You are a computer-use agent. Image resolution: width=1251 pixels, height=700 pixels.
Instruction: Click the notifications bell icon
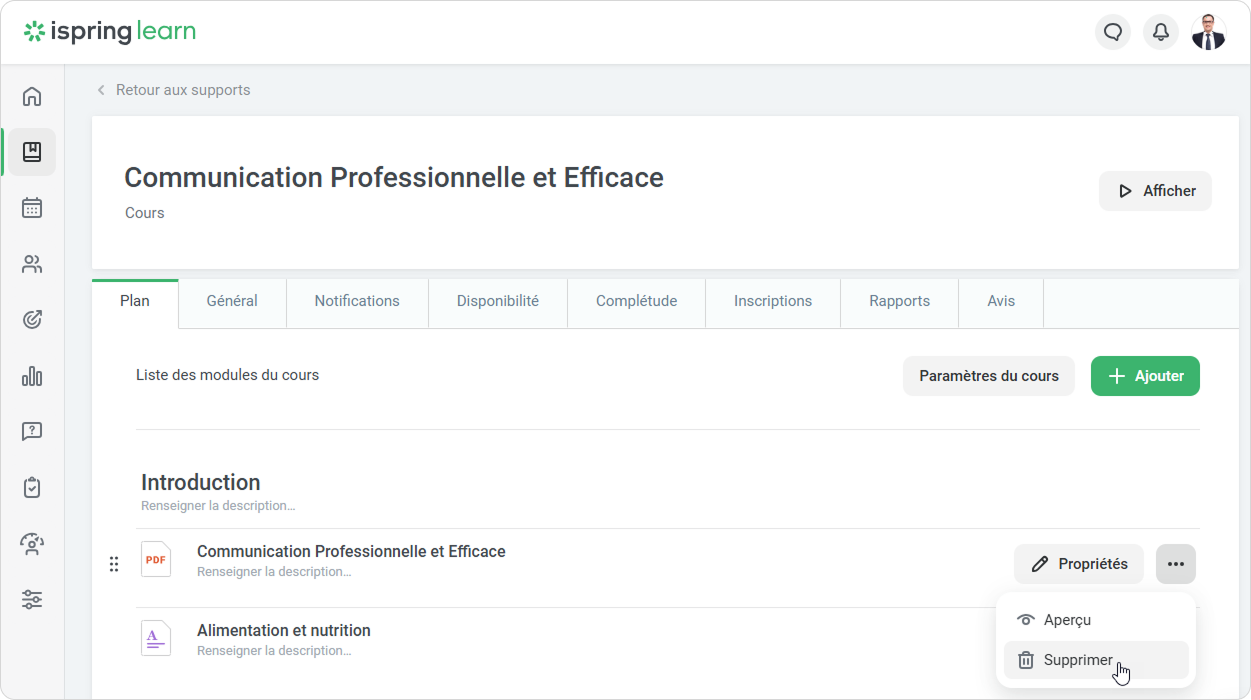click(1161, 32)
